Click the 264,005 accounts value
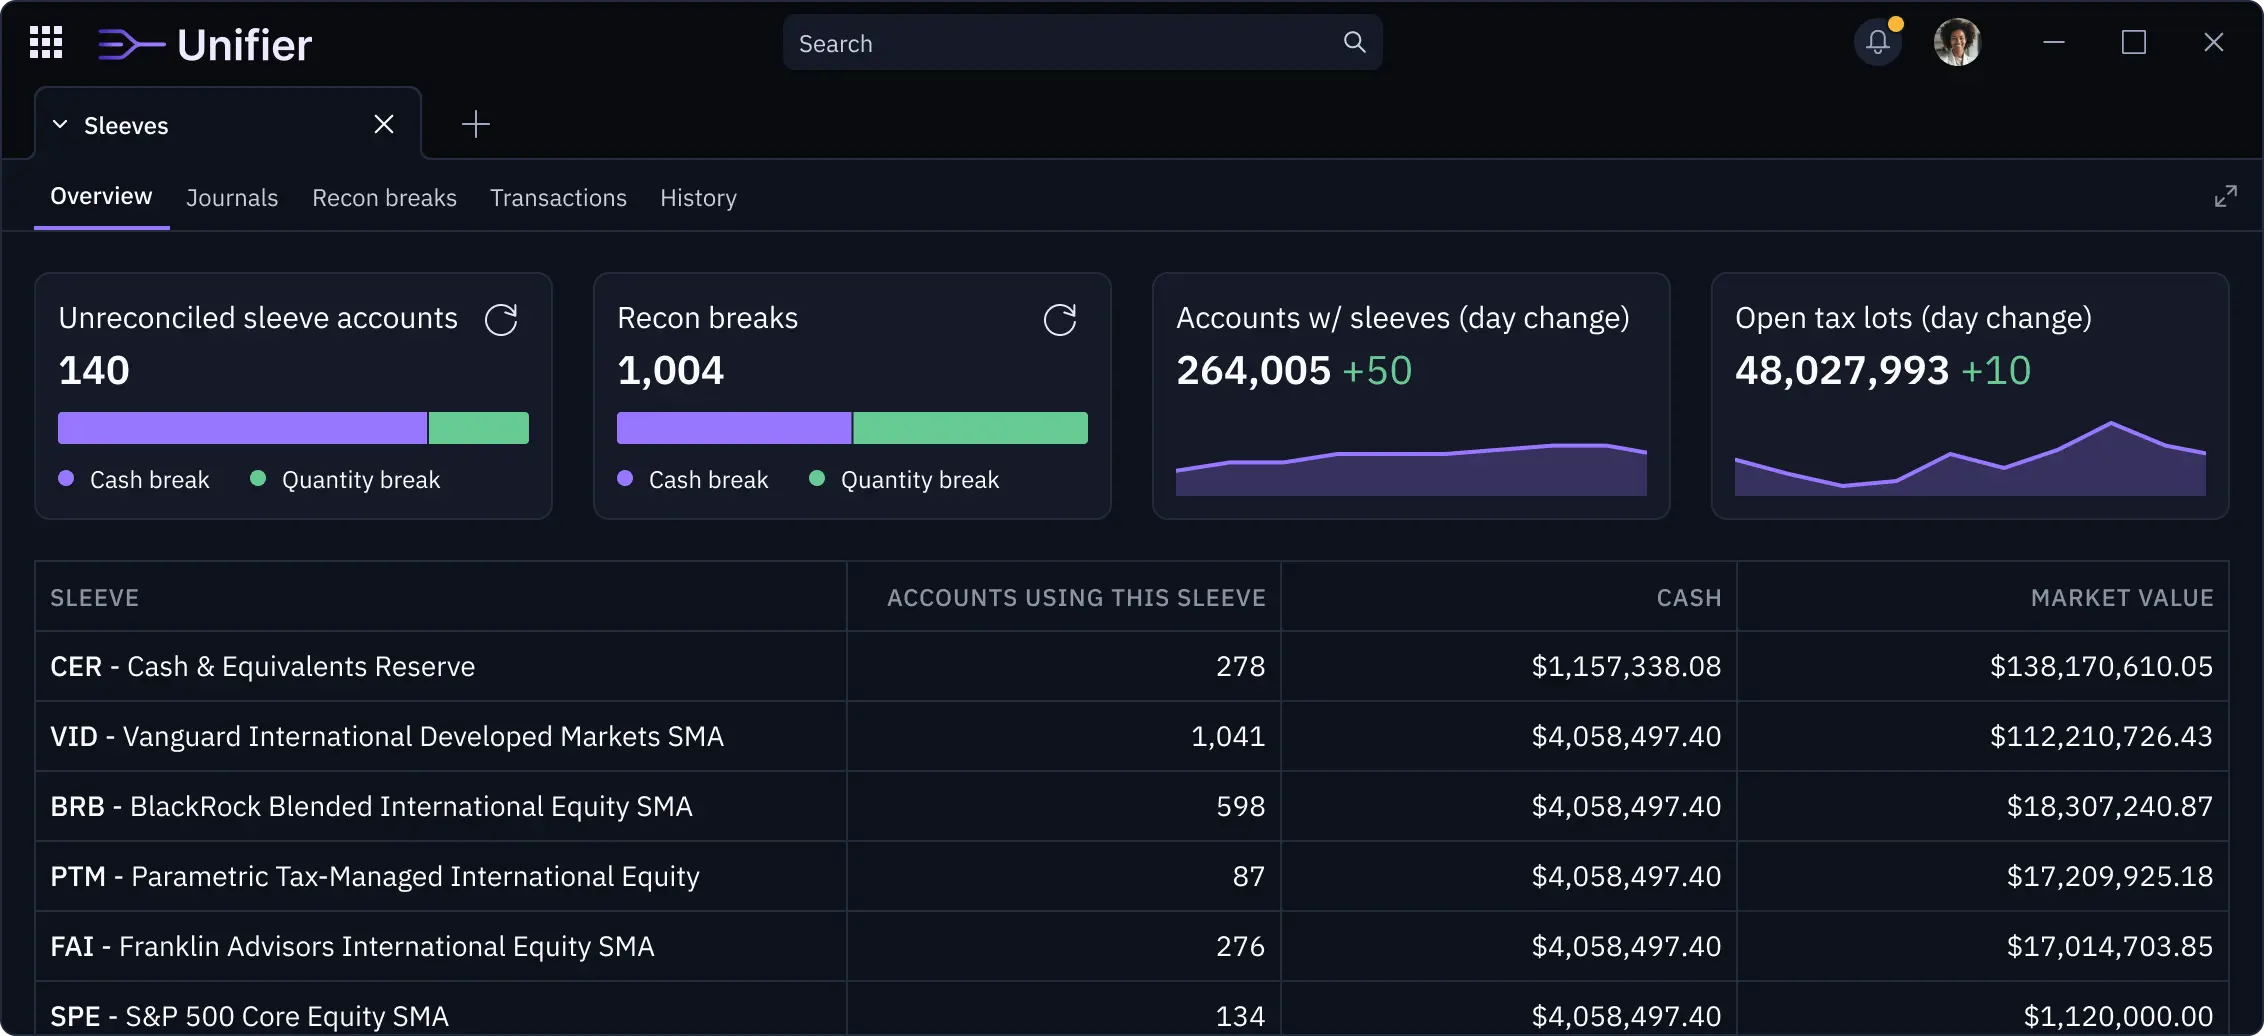 pos(1253,371)
